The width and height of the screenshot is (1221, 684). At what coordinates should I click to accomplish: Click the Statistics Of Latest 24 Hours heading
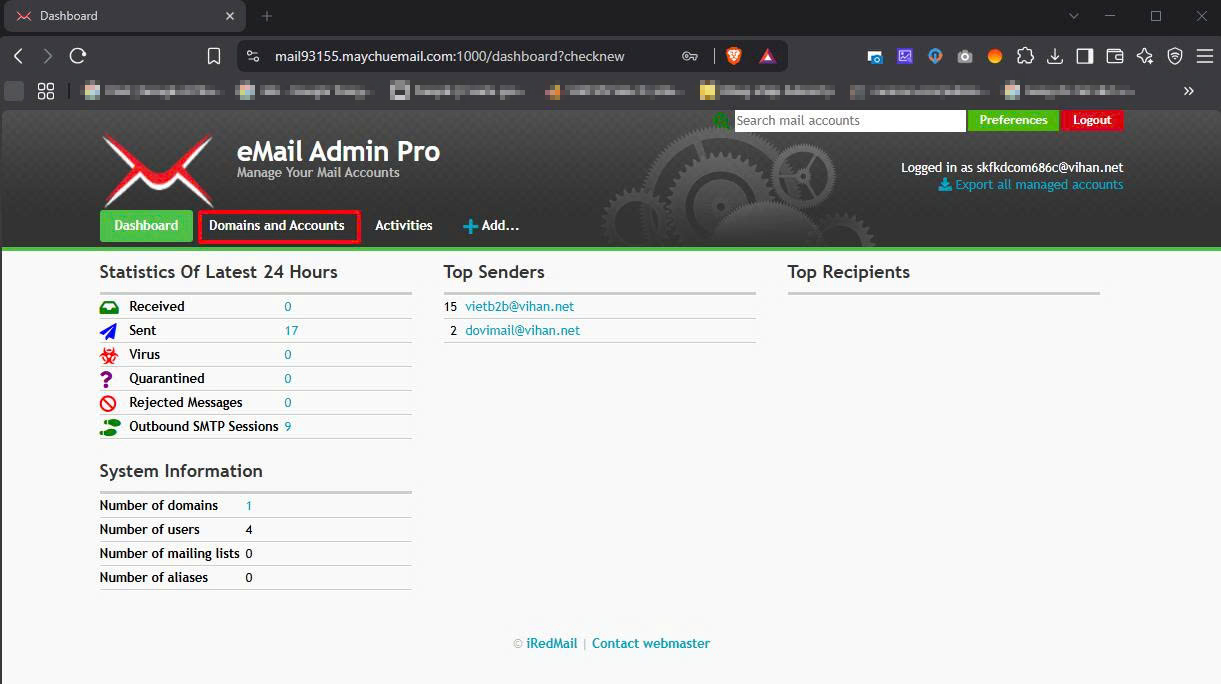[x=219, y=272]
